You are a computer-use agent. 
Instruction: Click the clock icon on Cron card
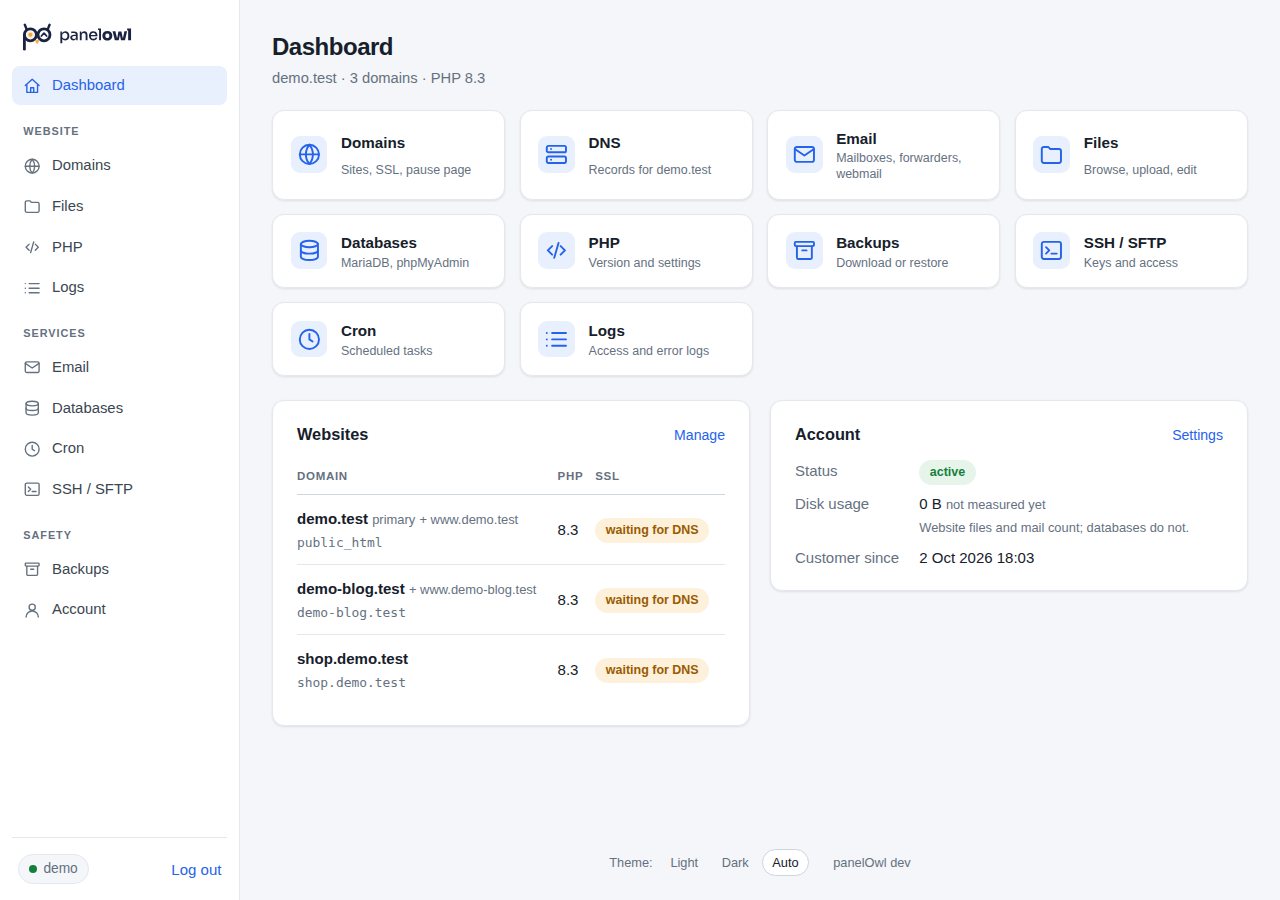(x=309, y=338)
